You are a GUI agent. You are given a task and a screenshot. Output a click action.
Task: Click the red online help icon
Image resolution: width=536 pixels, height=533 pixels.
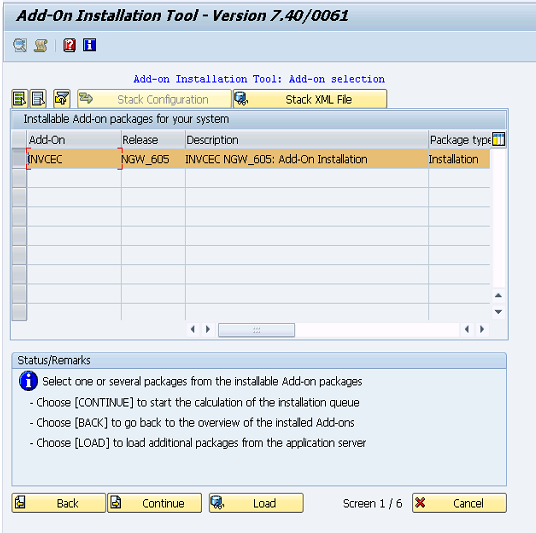(69, 45)
